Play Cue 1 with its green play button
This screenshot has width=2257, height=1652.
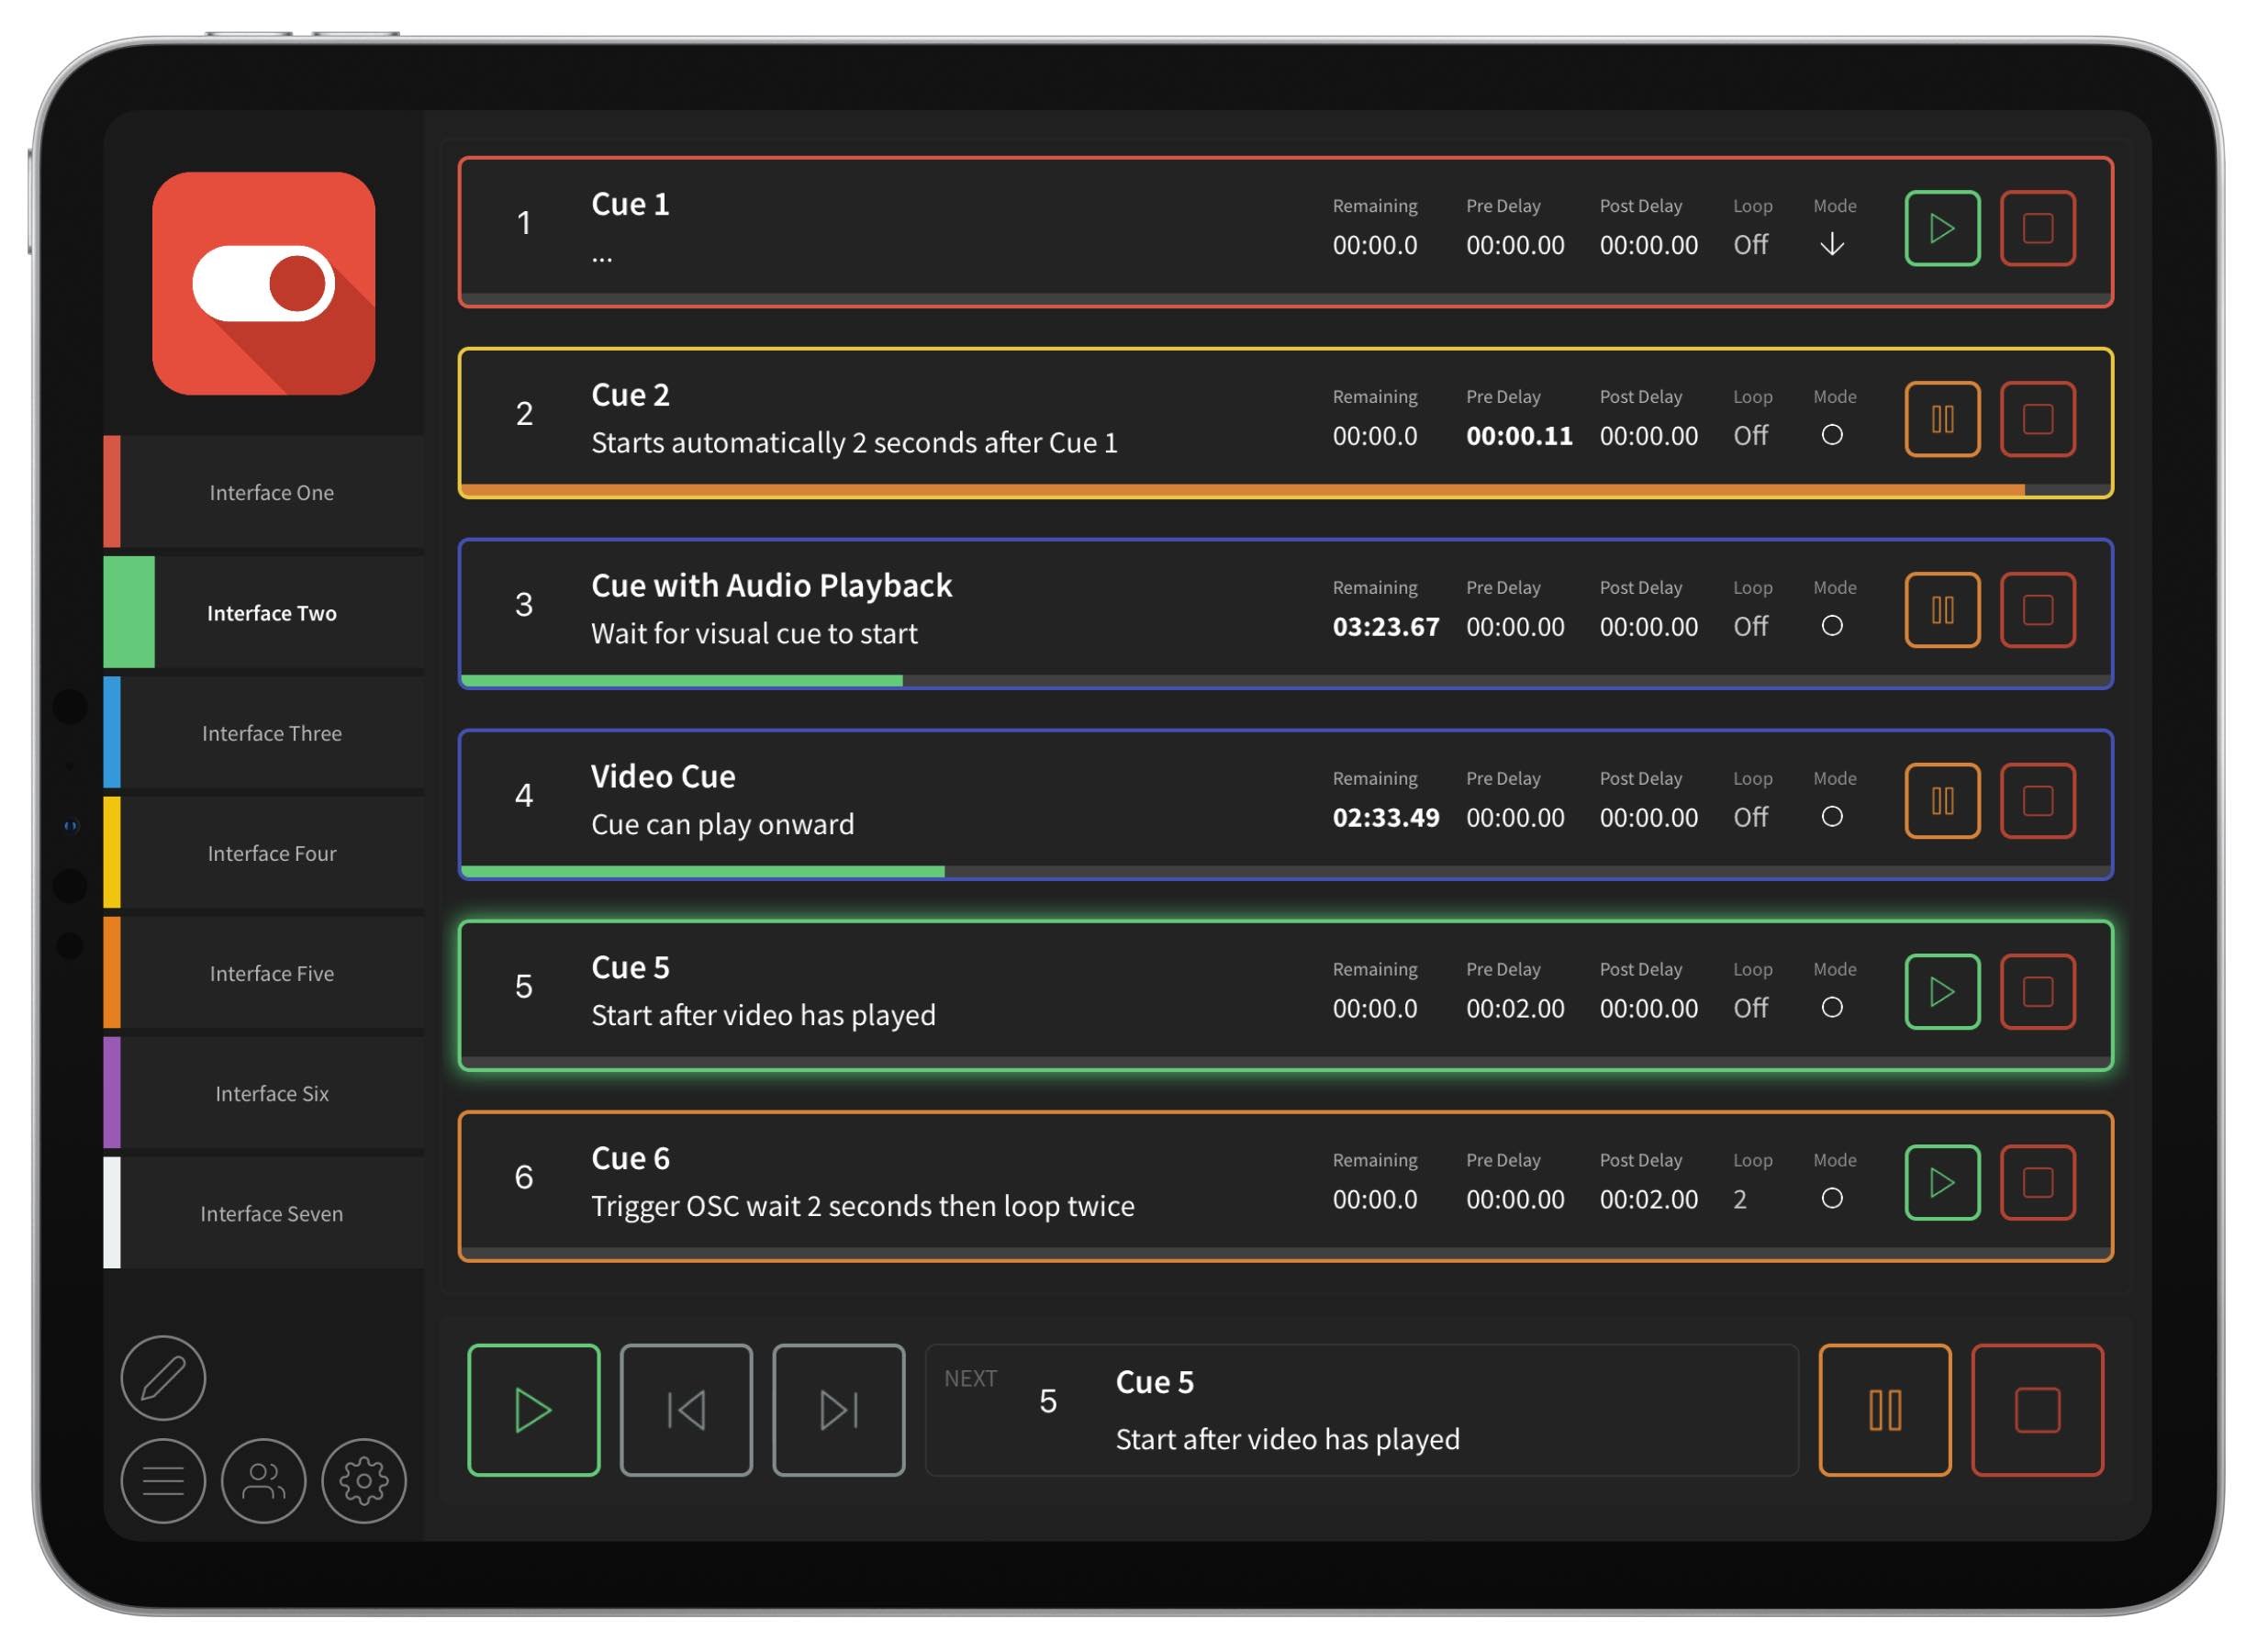tap(1942, 228)
